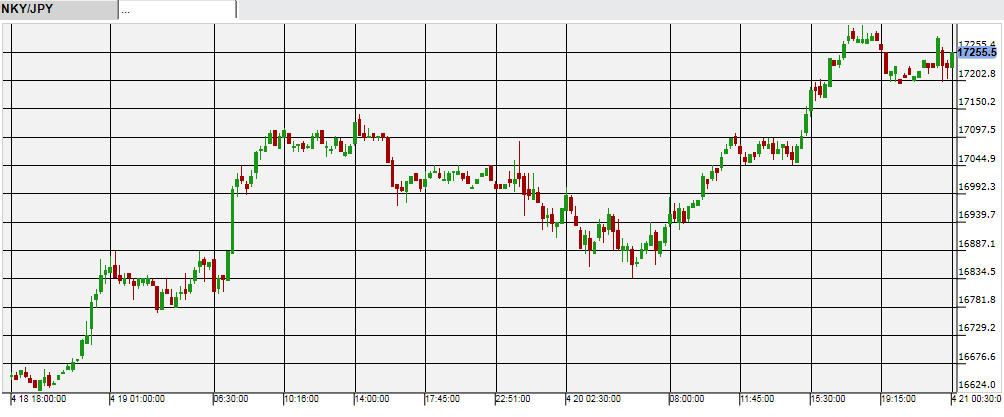The image size is (1004, 417).
Task: Click the 17044.9 price axis label
Action: [977, 159]
